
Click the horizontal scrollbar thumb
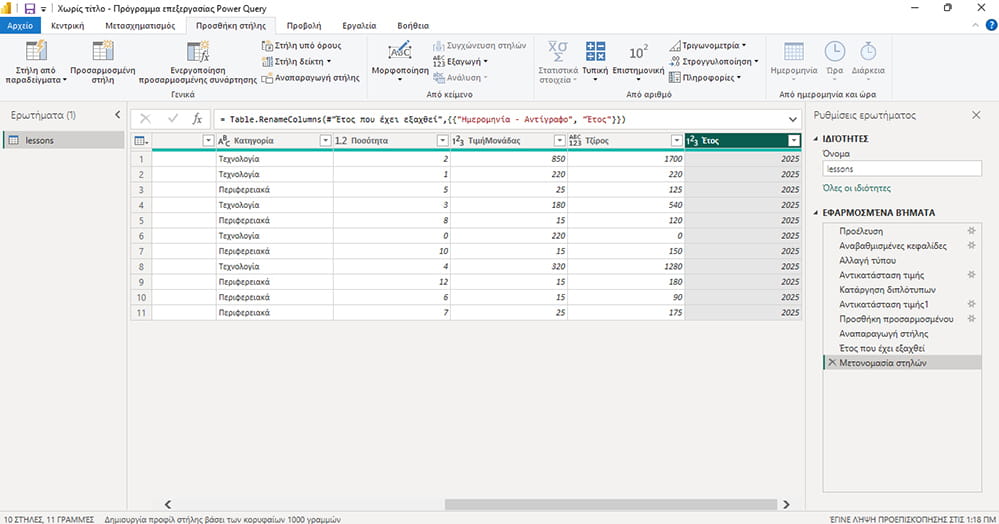(x=610, y=504)
